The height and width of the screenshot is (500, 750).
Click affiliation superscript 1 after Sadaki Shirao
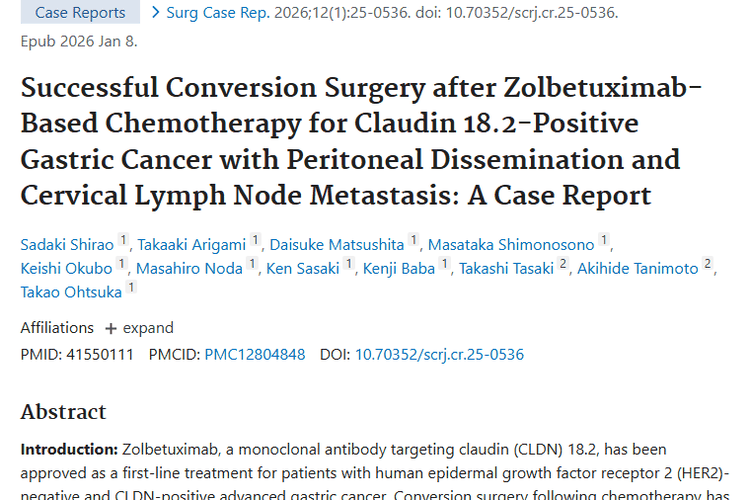[x=124, y=240]
